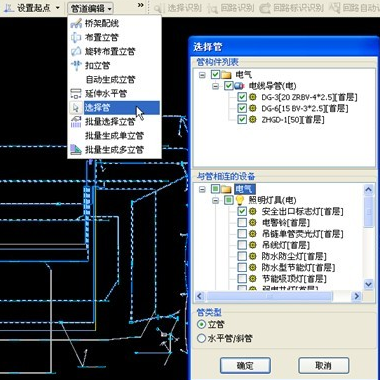Choose 批量选择立管 menu entry
The image size is (380, 380).
(114, 122)
